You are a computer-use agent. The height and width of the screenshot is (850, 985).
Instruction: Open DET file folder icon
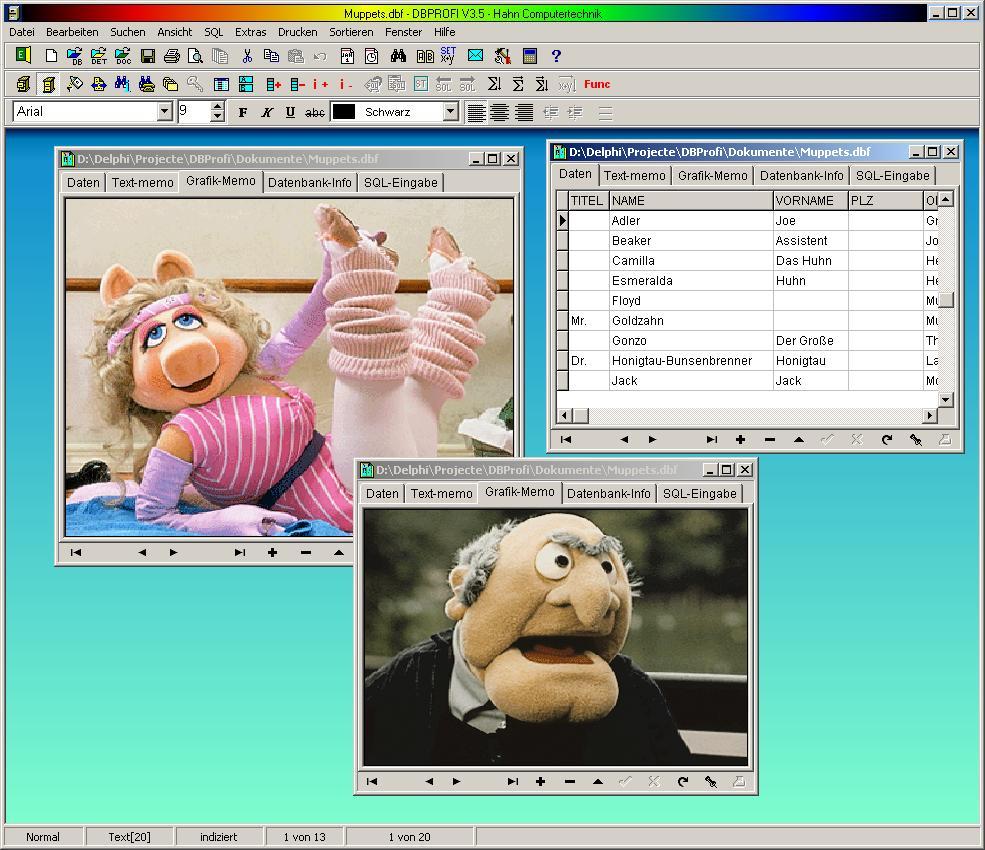(99, 56)
